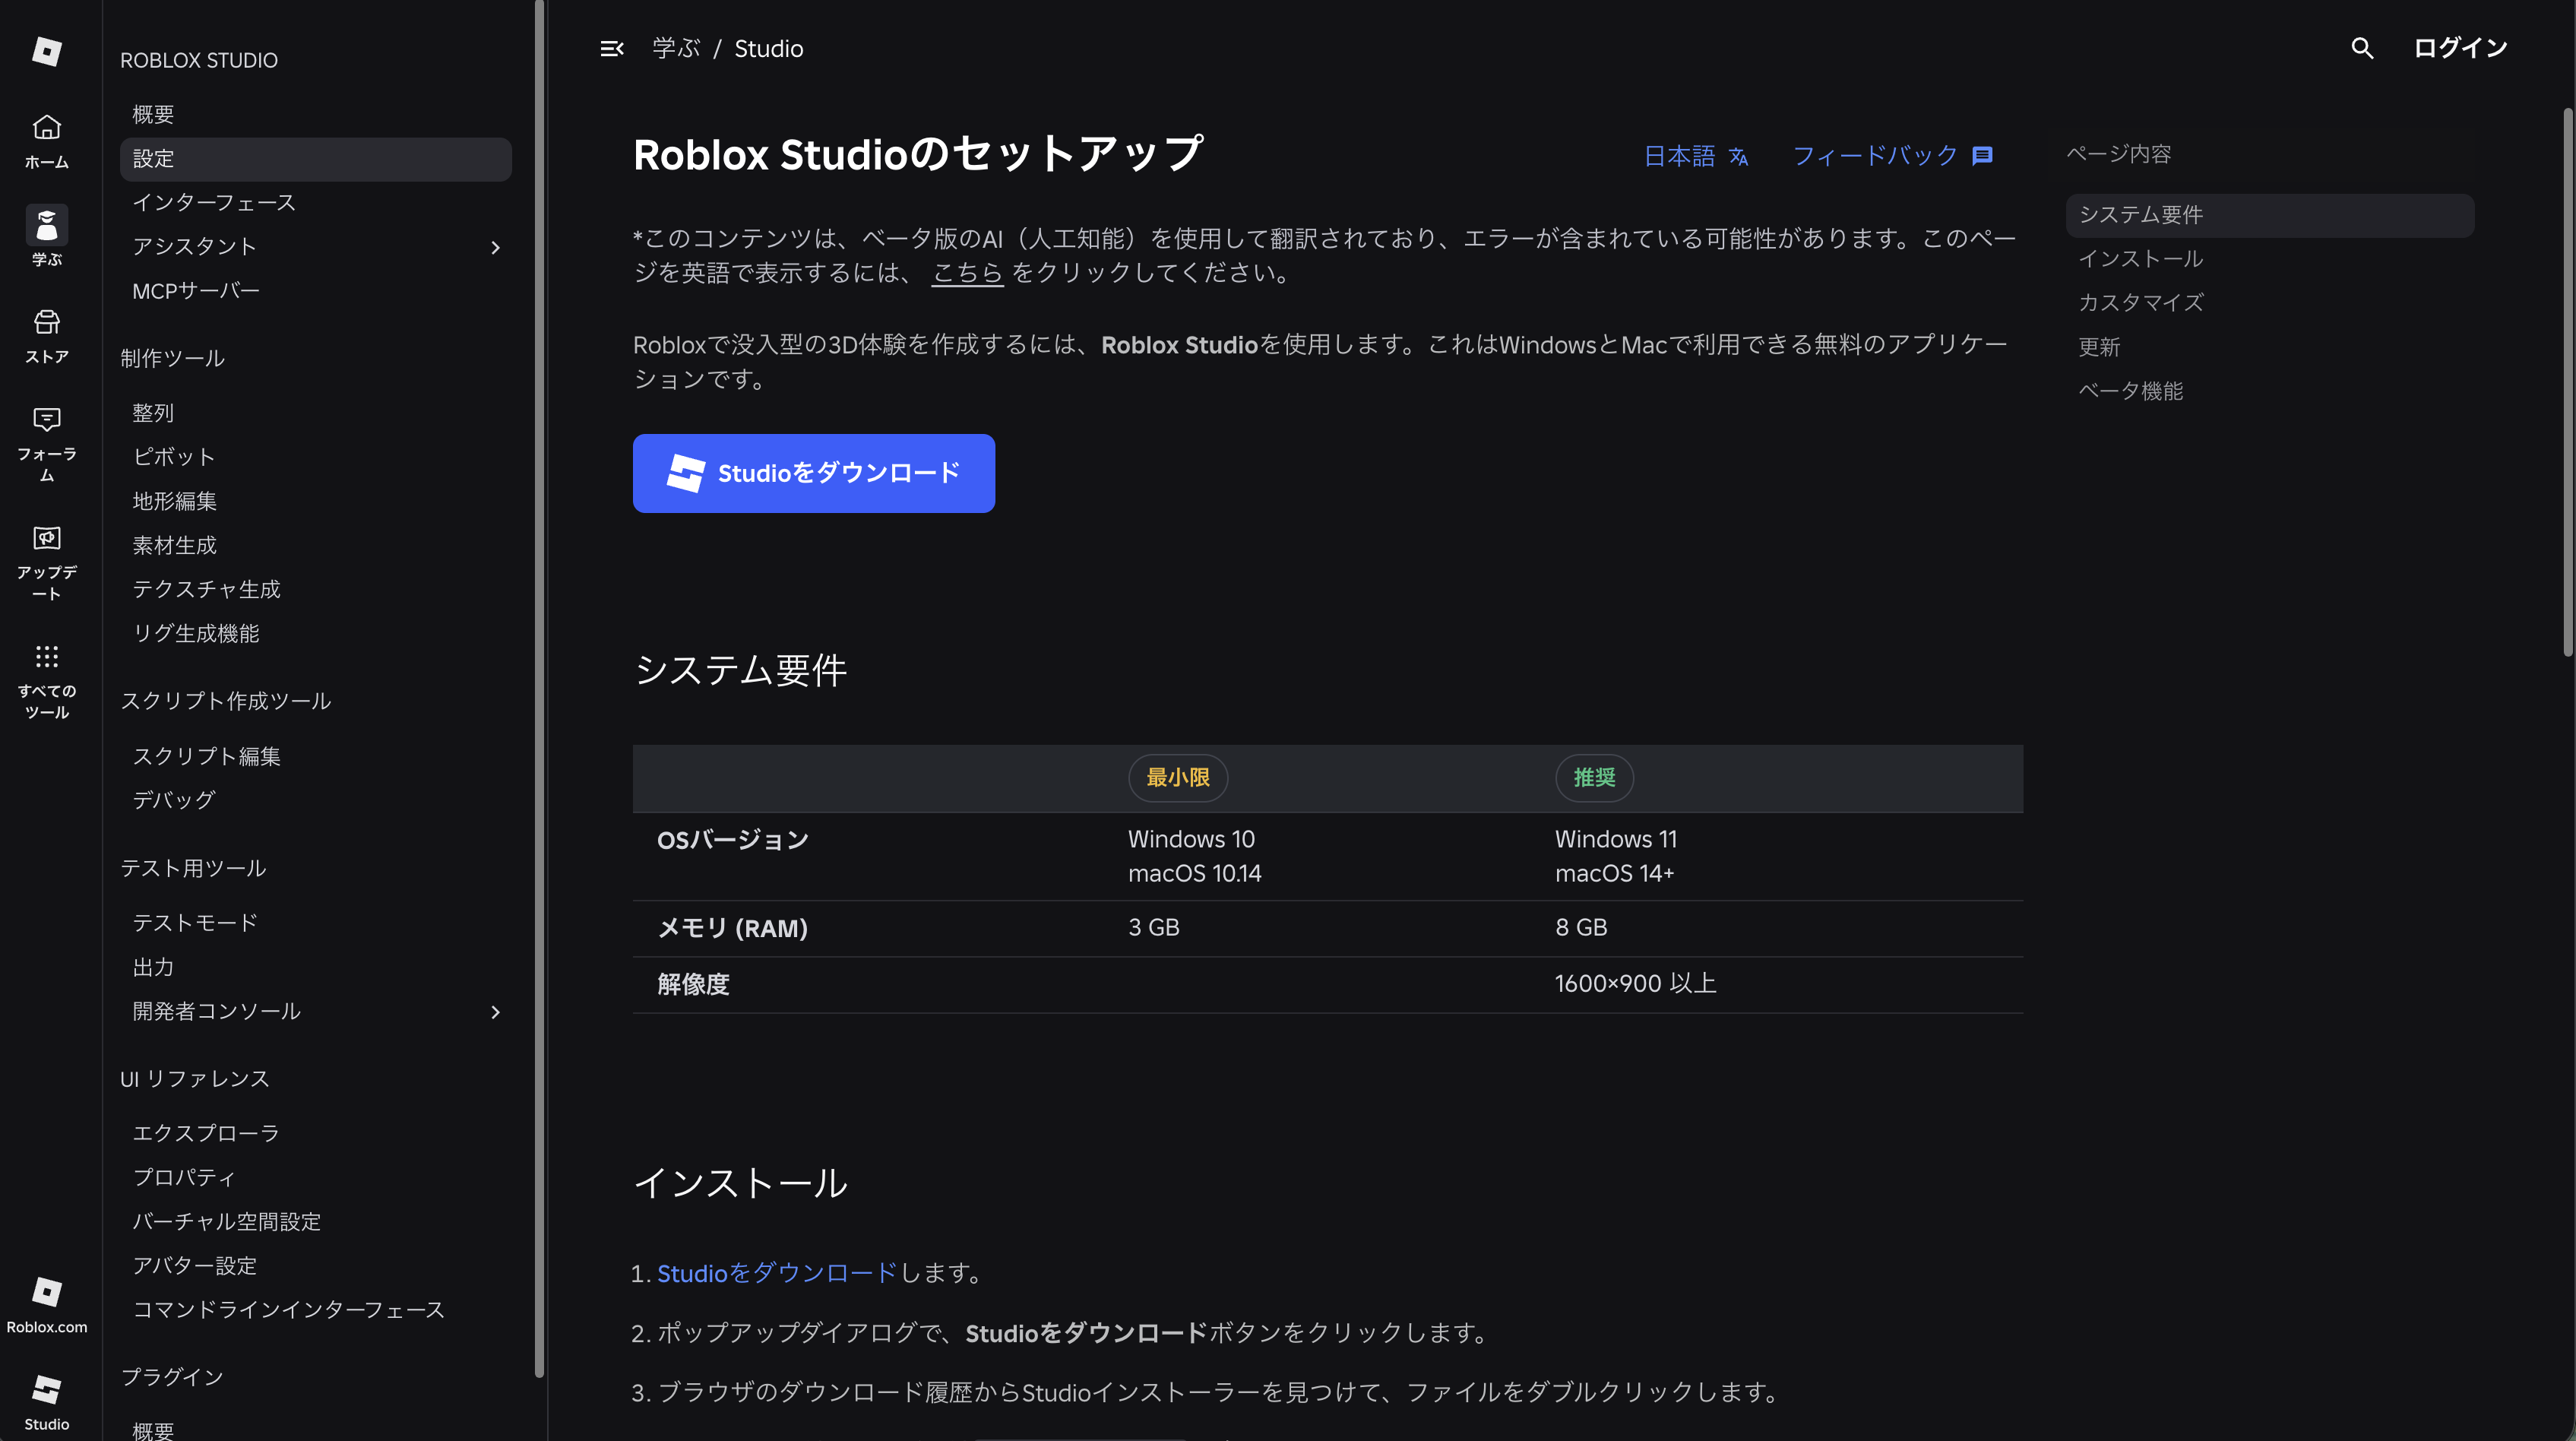Jump to ベータ機能 in page contents

(2130, 391)
